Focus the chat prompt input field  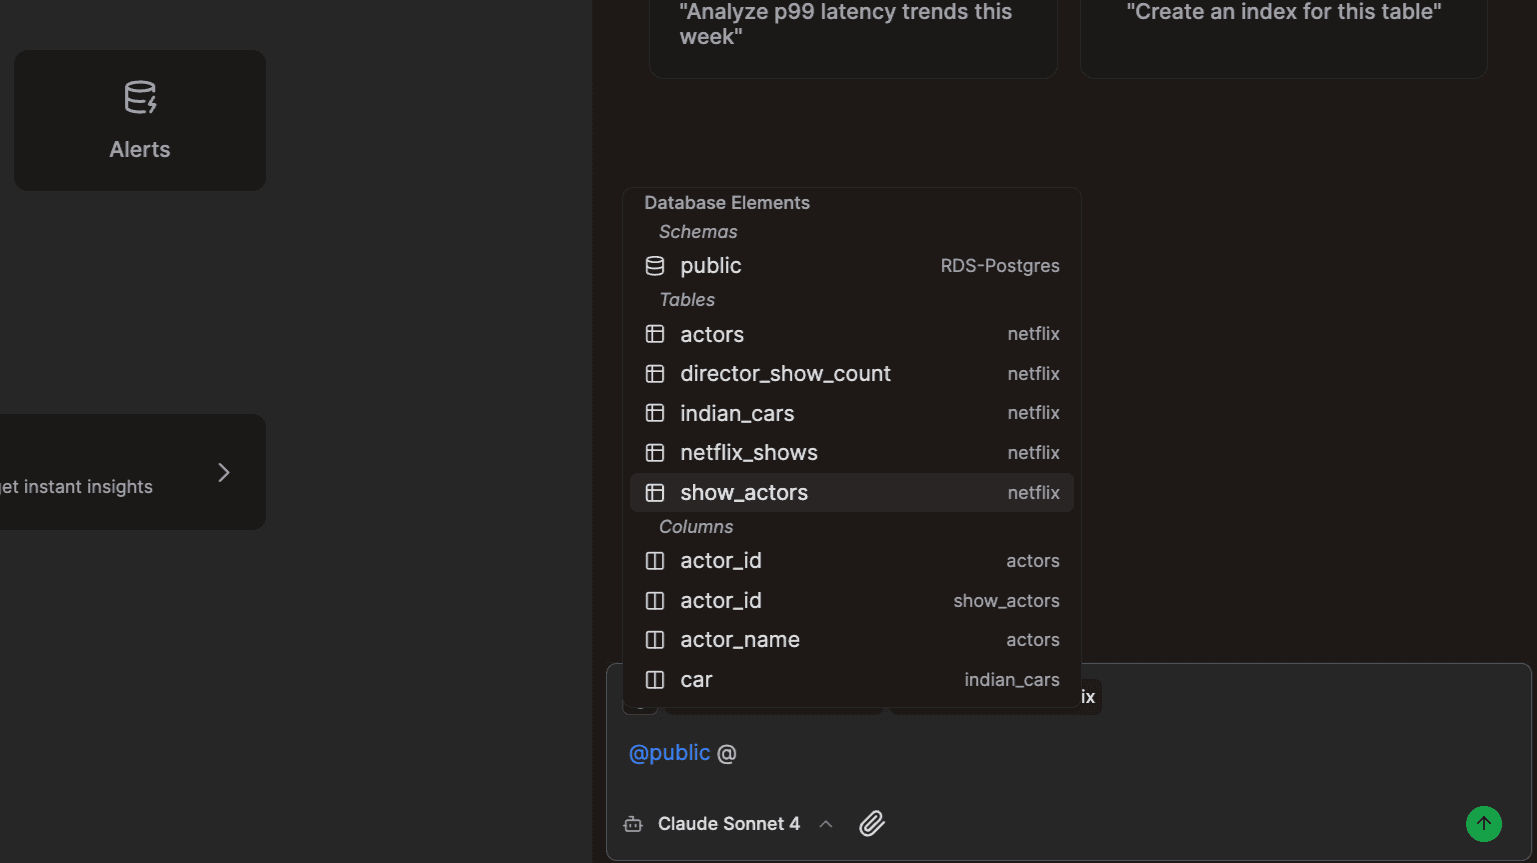tap(1068, 754)
